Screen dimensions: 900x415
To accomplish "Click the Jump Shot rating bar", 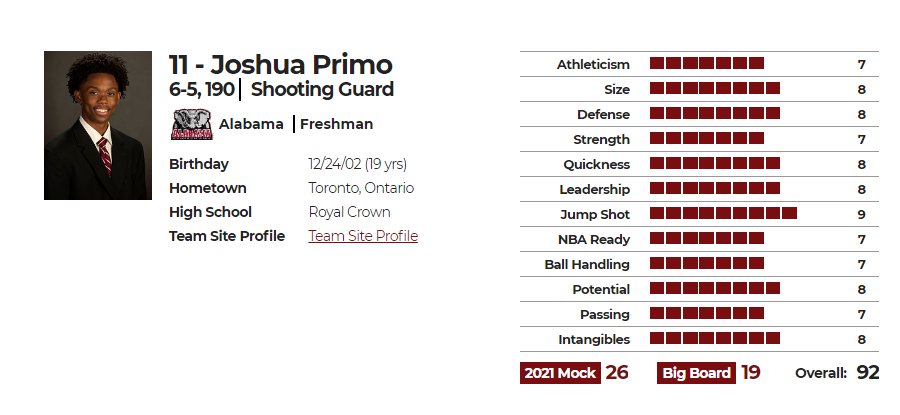I will click(723, 214).
